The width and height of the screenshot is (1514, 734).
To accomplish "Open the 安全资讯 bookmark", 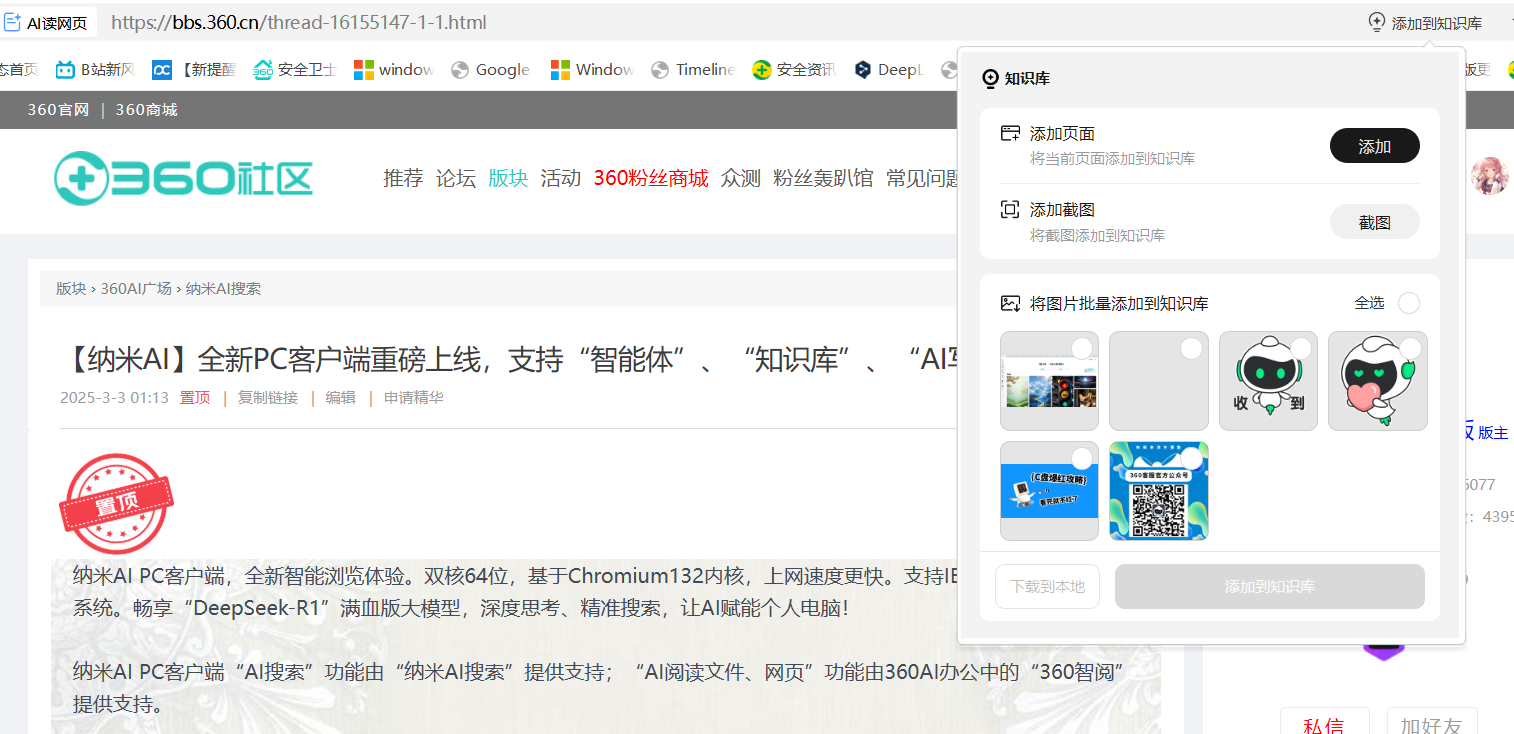I will click(x=794, y=69).
